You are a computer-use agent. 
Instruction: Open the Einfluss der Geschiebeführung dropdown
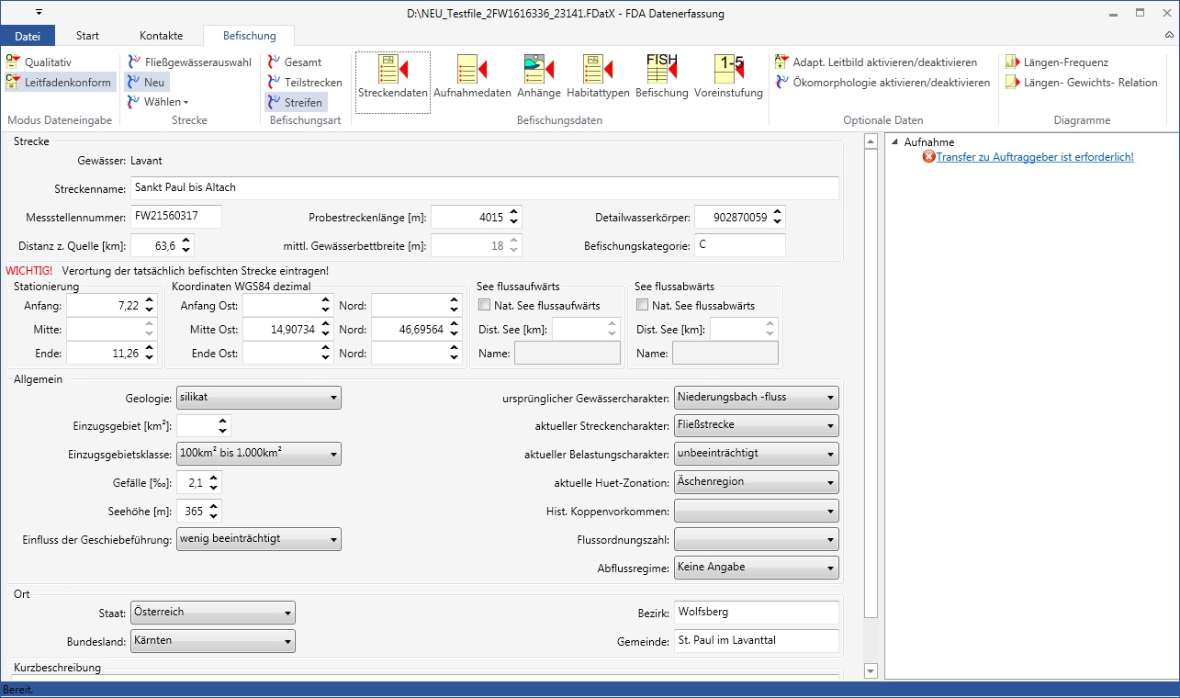click(259, 539)
